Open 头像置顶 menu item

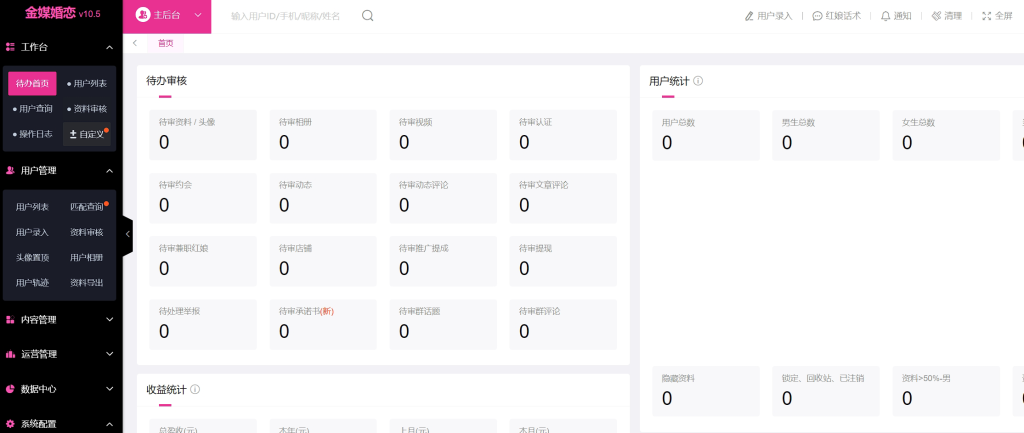pos(32,257)
